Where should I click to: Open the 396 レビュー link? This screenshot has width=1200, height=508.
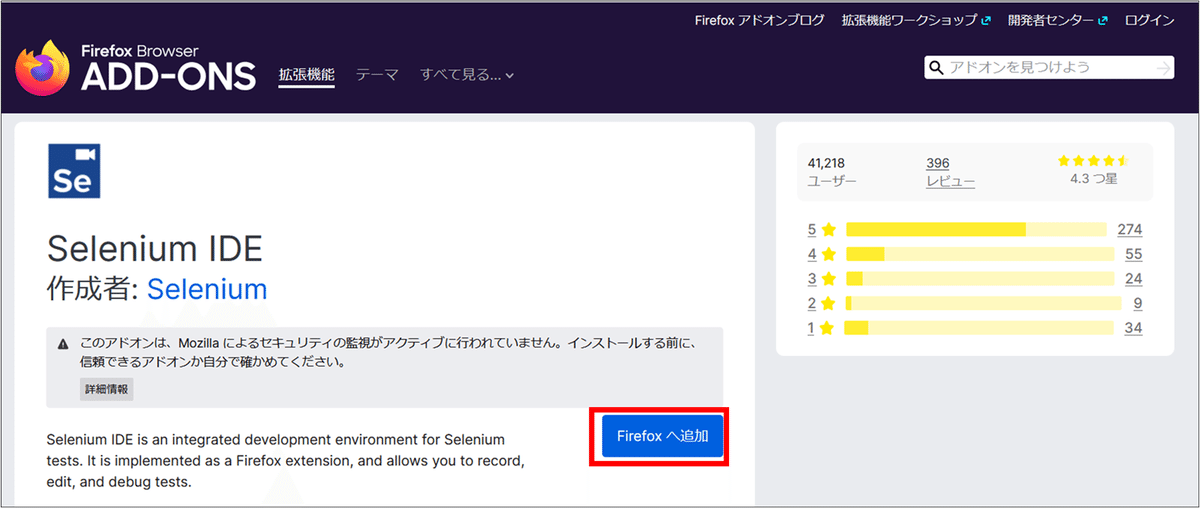click(950, 172)
